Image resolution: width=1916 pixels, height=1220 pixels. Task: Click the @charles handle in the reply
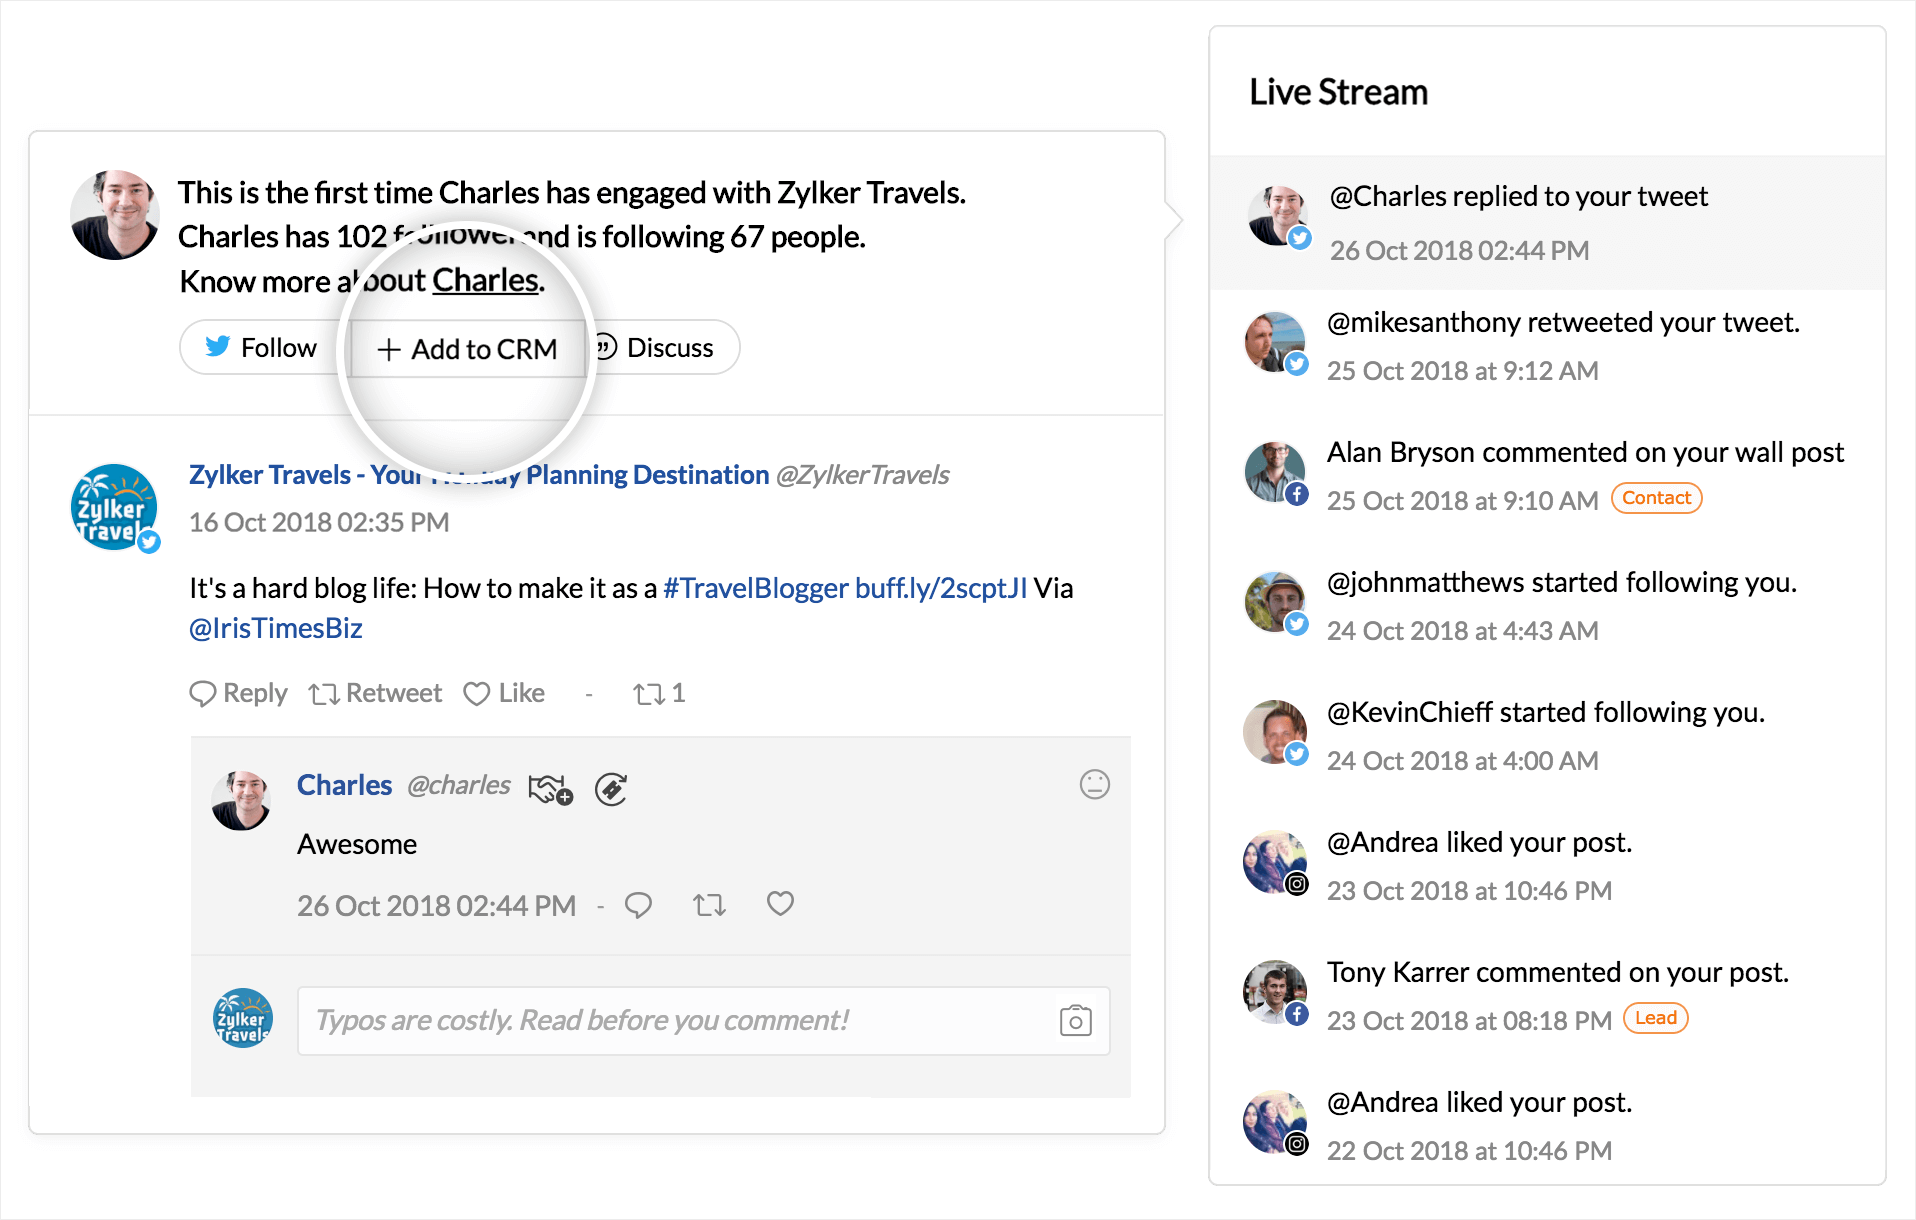pos(459,785)
